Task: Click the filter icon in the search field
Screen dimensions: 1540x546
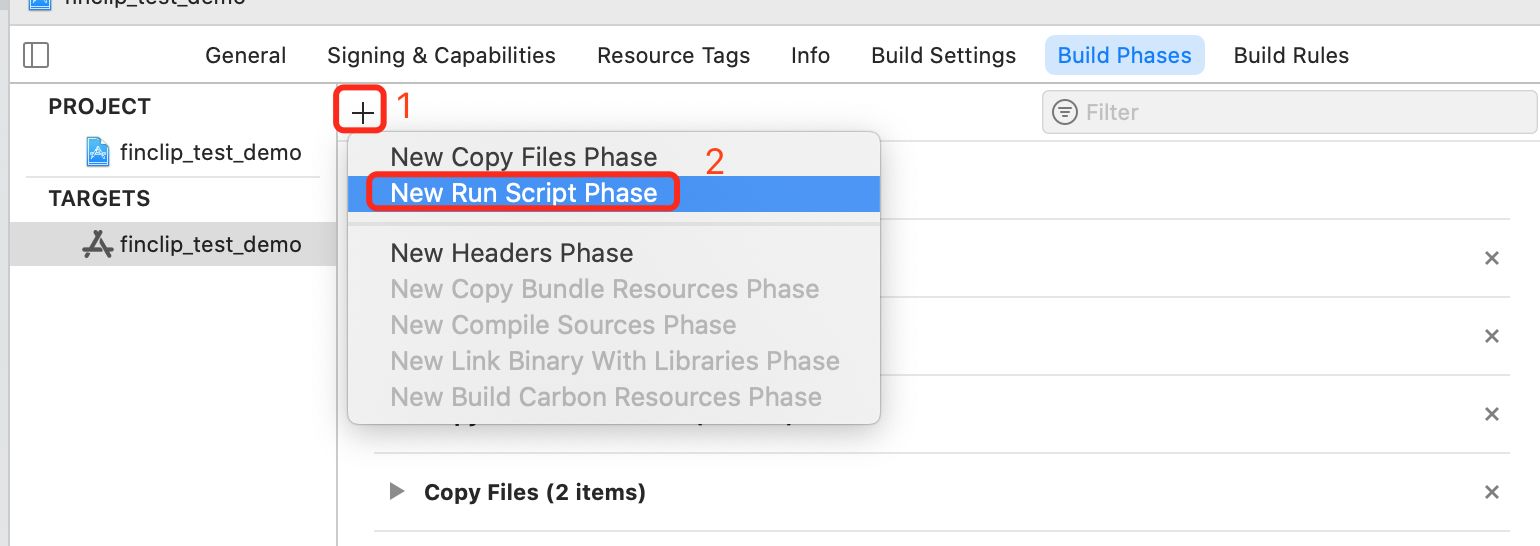Action: pos(1066,112)
